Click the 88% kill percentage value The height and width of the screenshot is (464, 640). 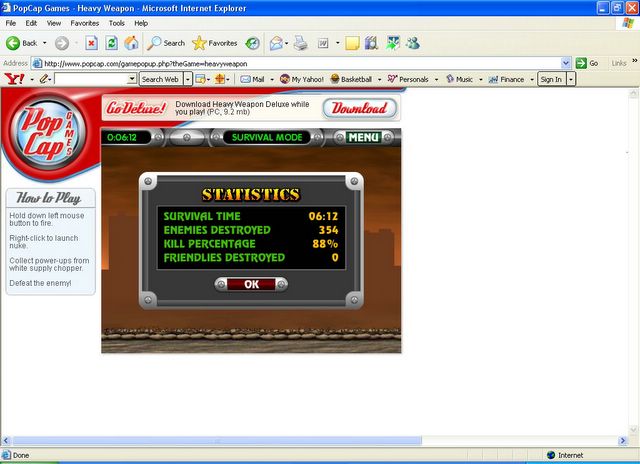(325, 244)
